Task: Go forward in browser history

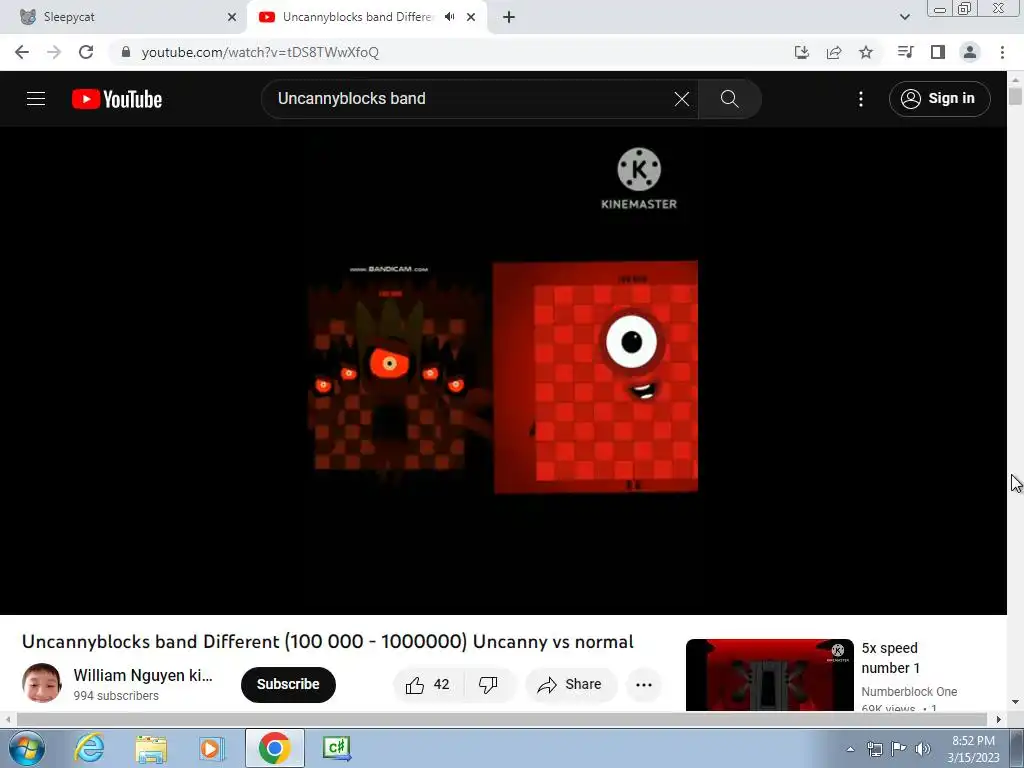Action: tap(54, 52)
